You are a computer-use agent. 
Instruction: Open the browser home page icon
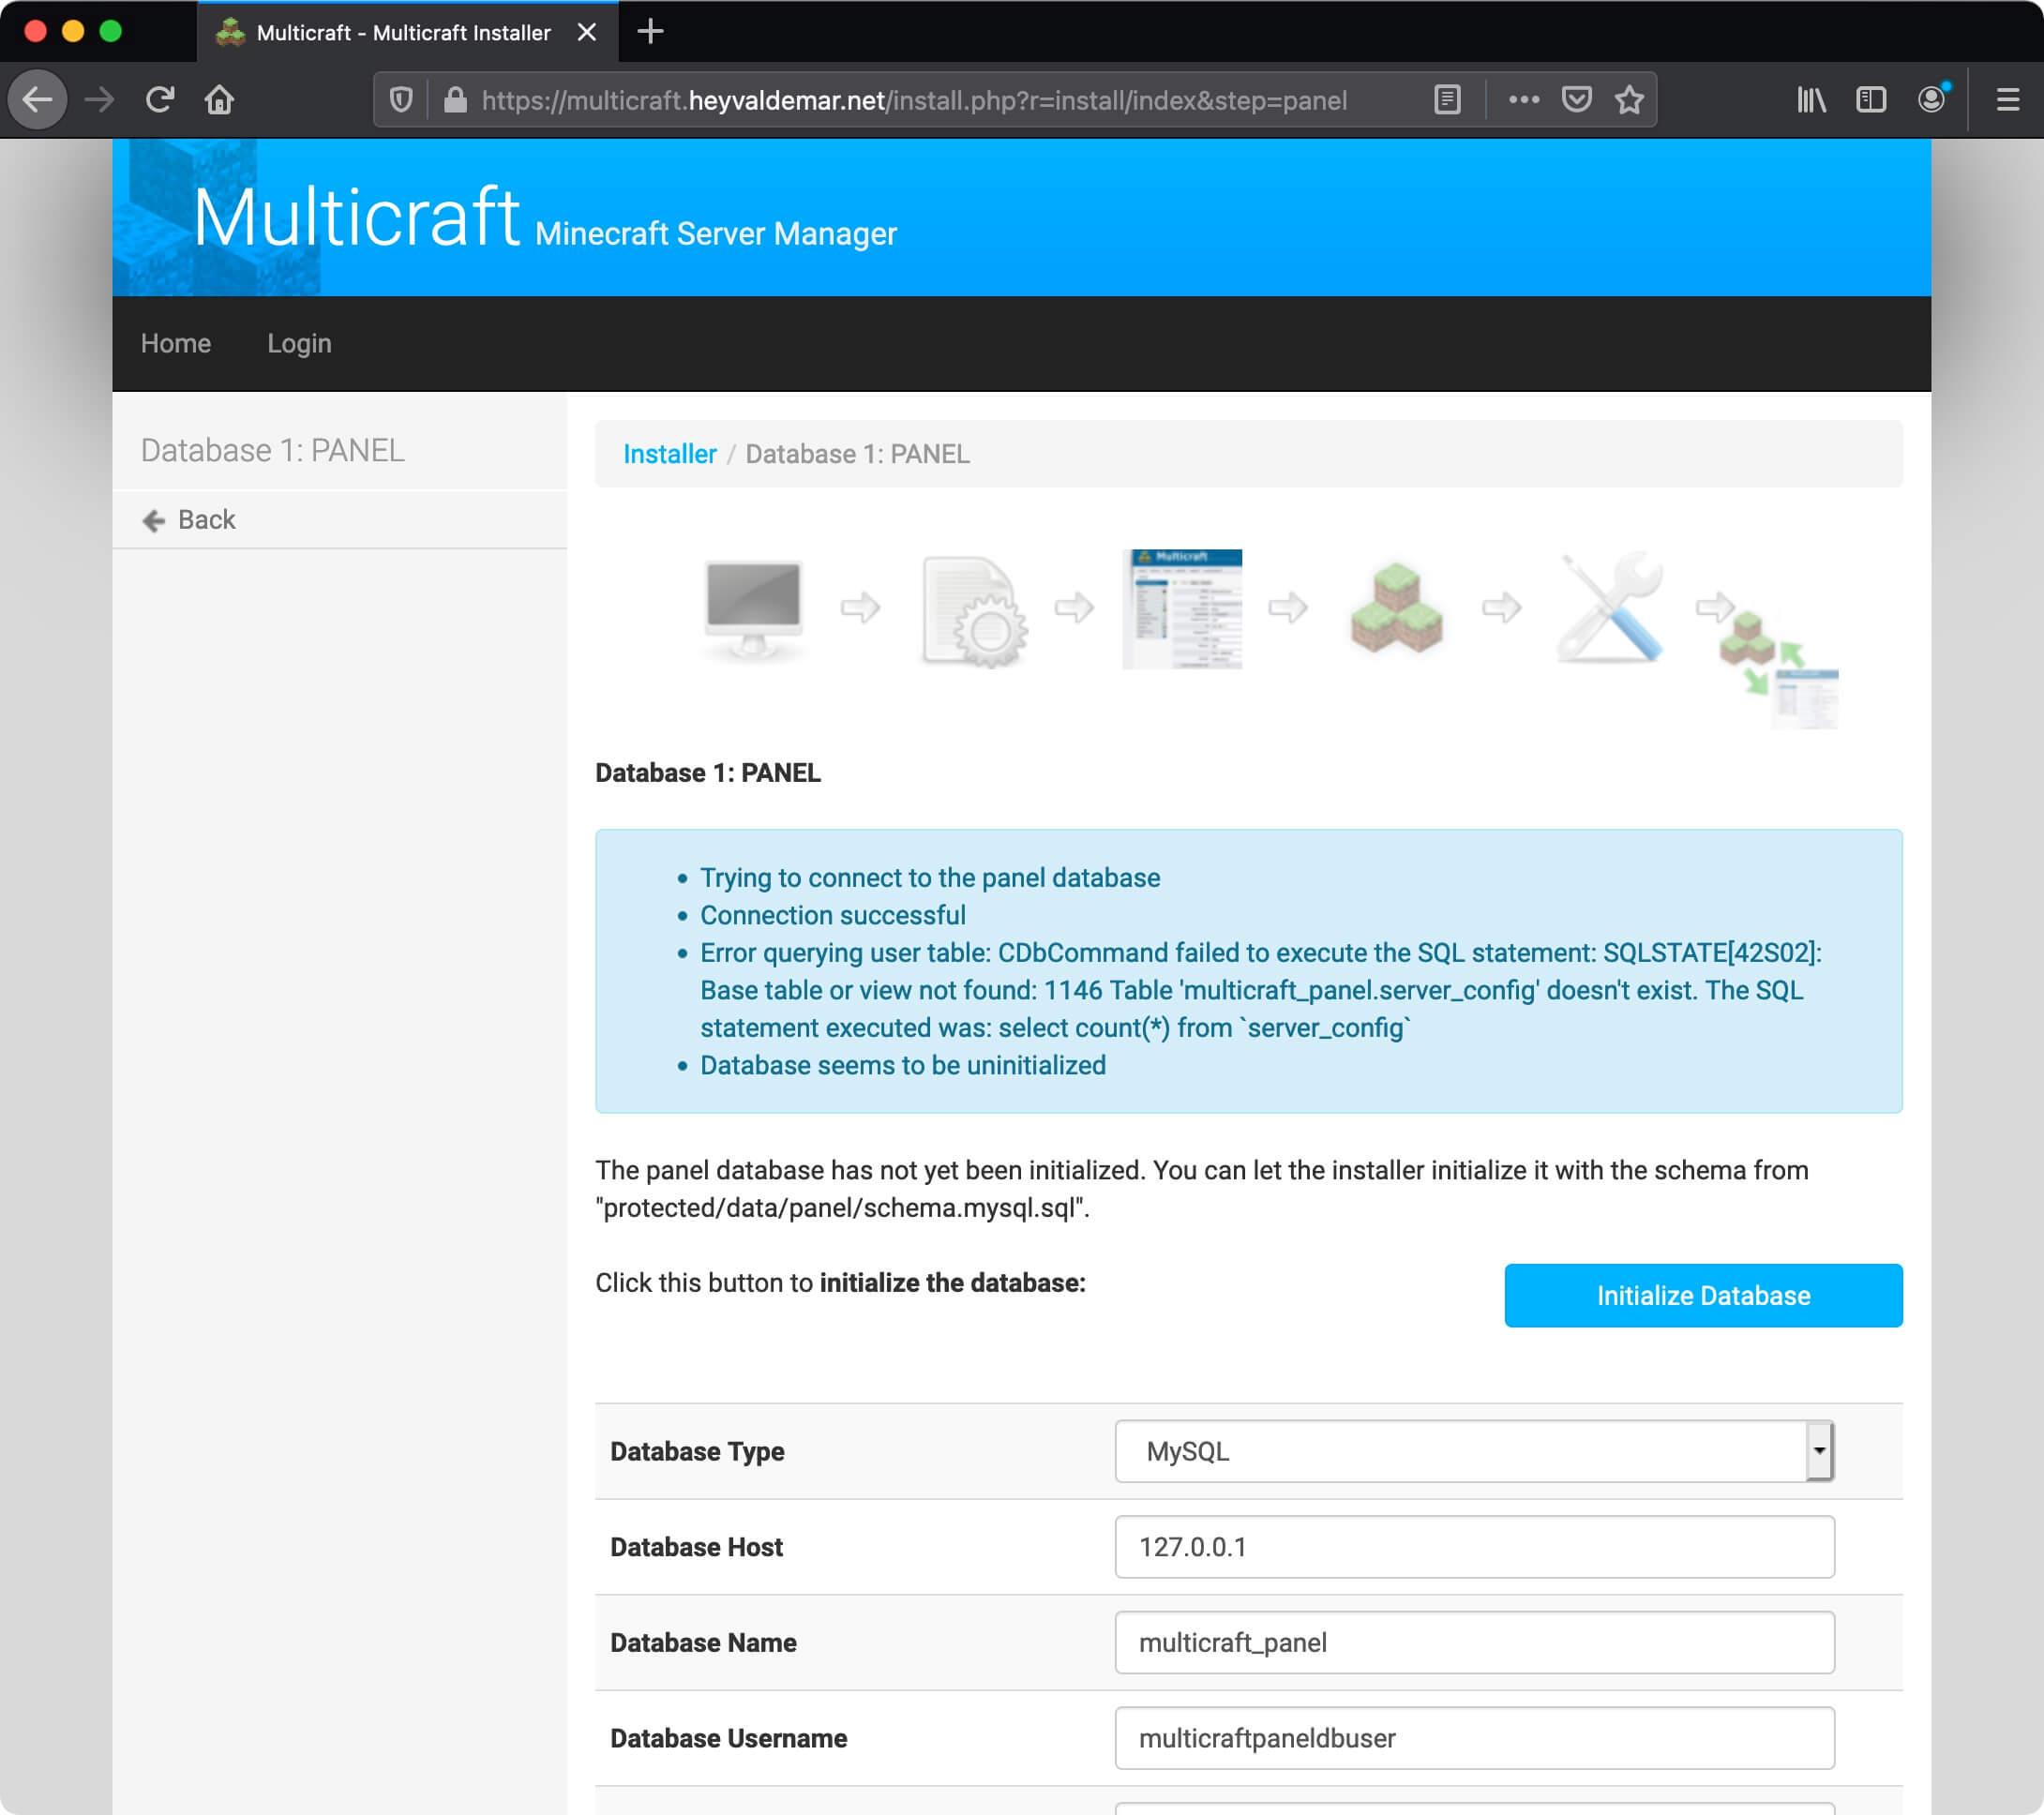point(220,100)
